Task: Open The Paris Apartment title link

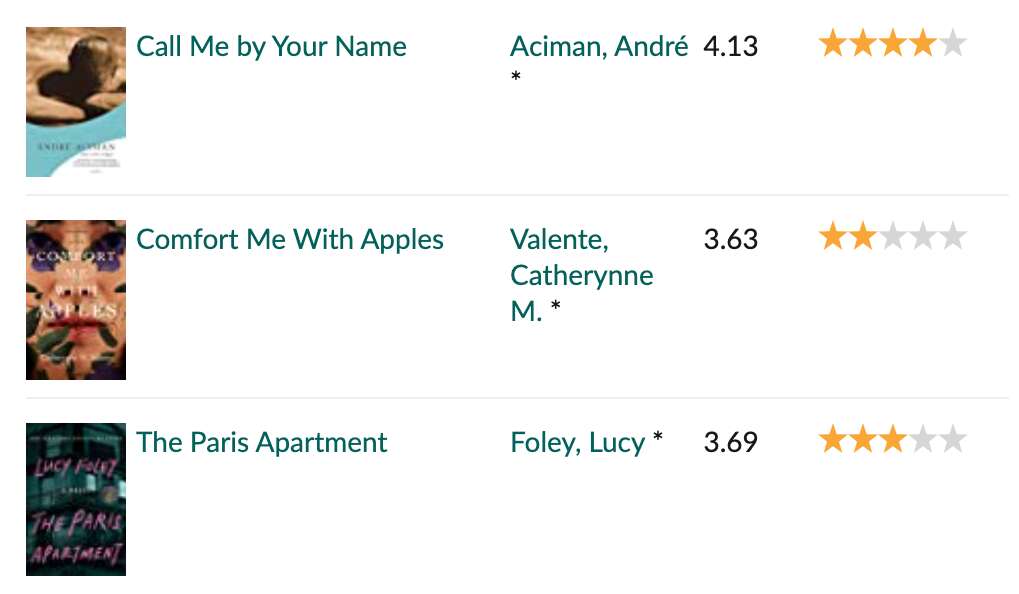Action: click(261, 443)
